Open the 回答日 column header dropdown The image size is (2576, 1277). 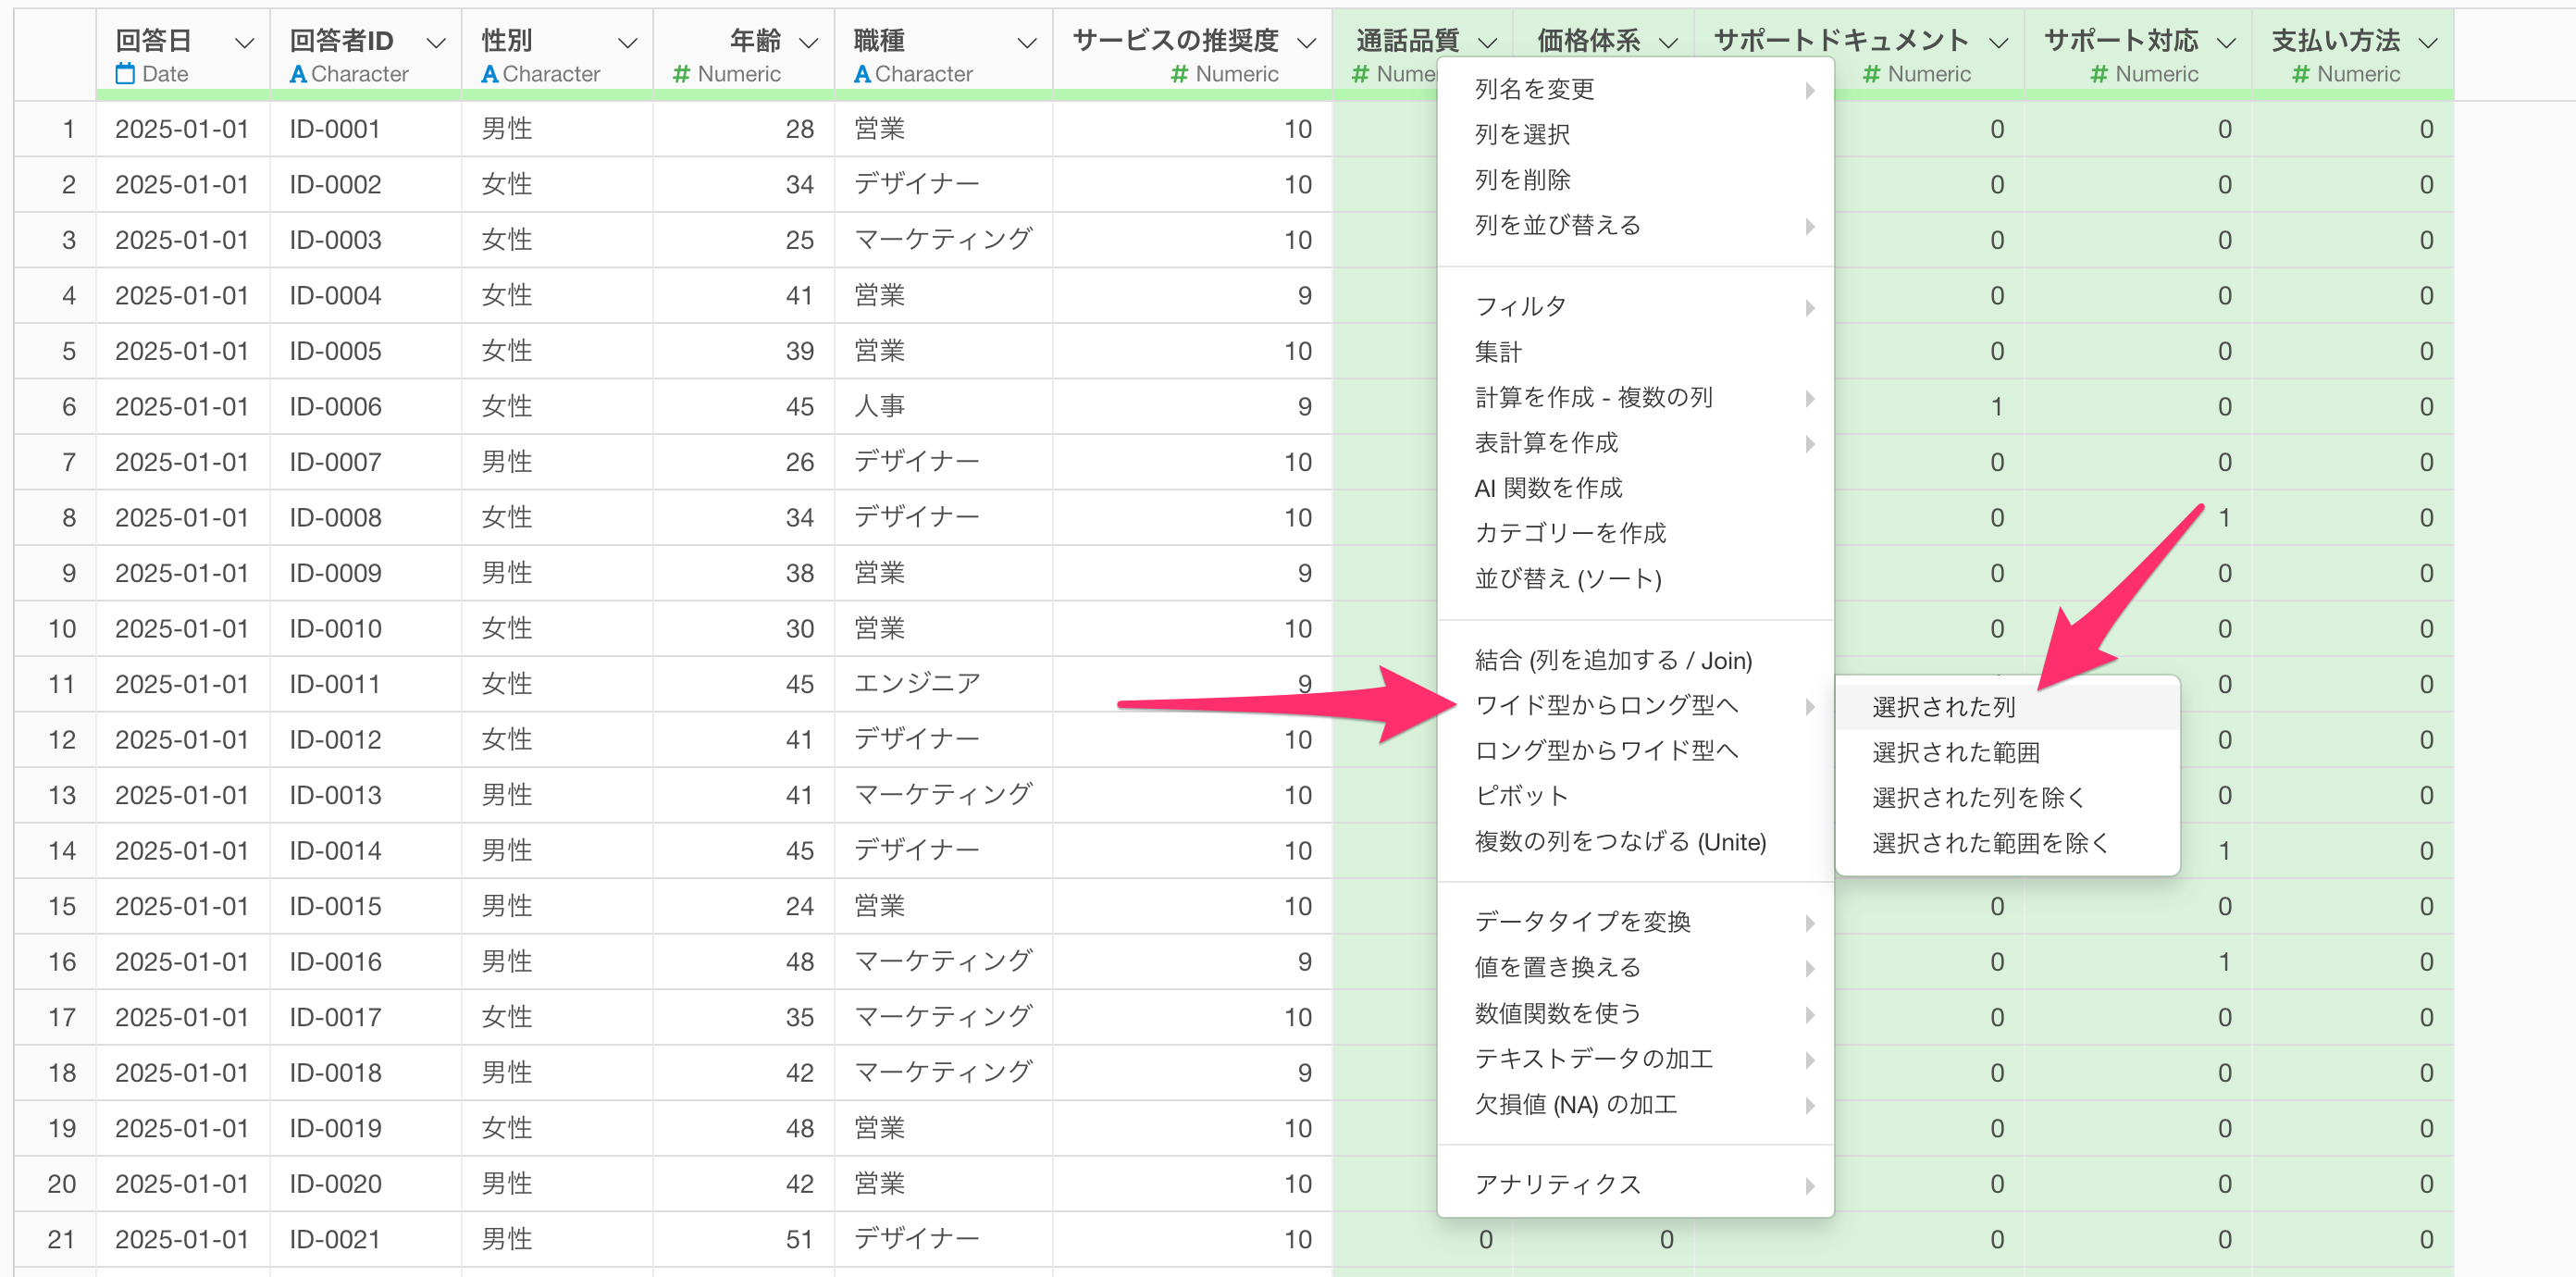tap(243, 43)
